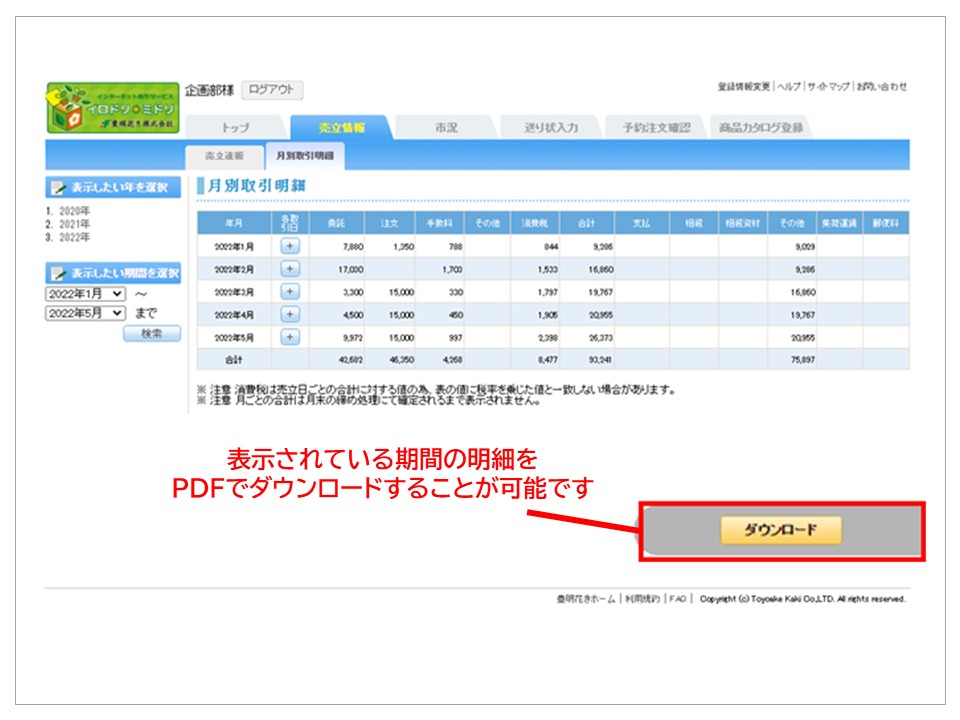Screen dimensions: 960x720
Task: Select year 2021年 in the list
Action: coord(74,225)
